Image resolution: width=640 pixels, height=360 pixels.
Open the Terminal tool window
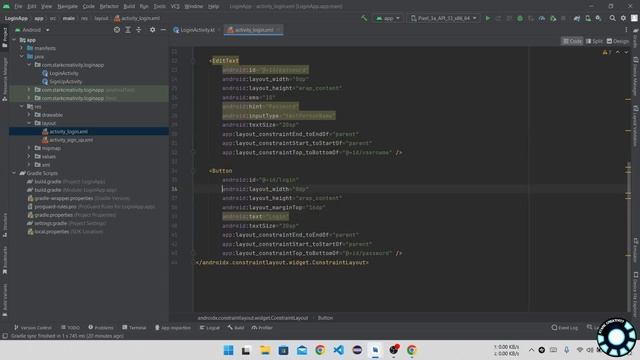(134, 328)
